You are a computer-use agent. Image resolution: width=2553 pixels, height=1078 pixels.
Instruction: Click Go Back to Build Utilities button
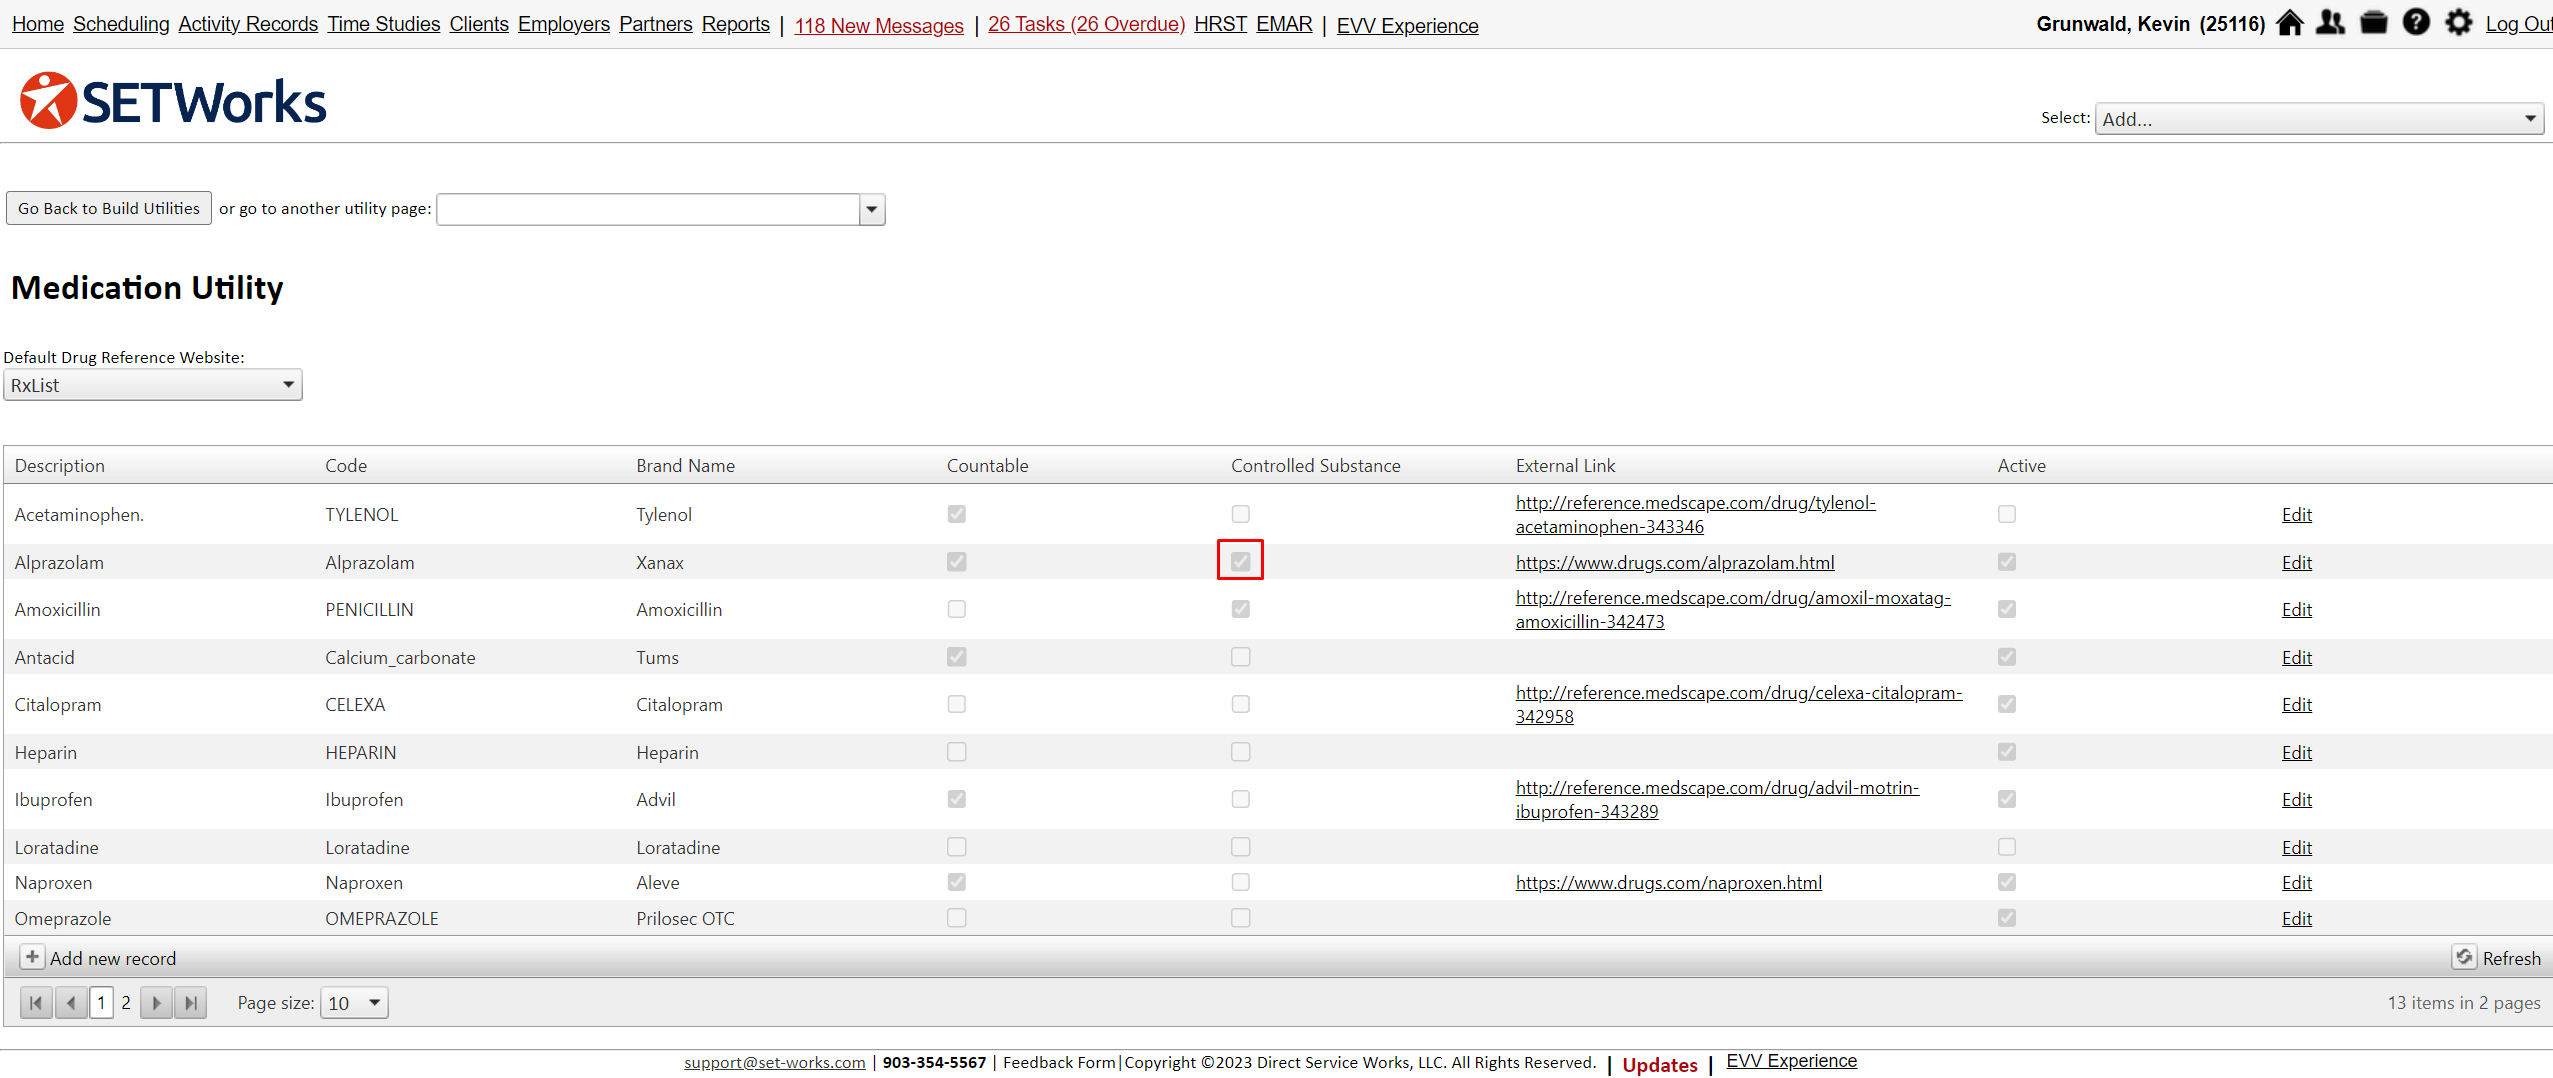click(x=109, y=208)
